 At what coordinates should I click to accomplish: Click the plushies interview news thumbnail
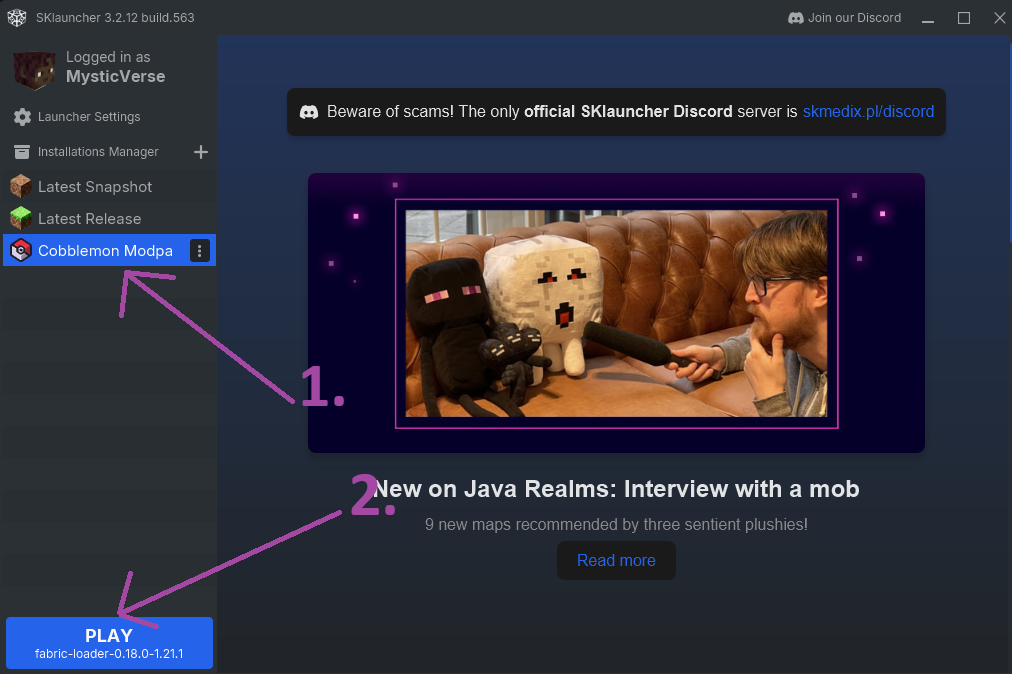[616, 313]
